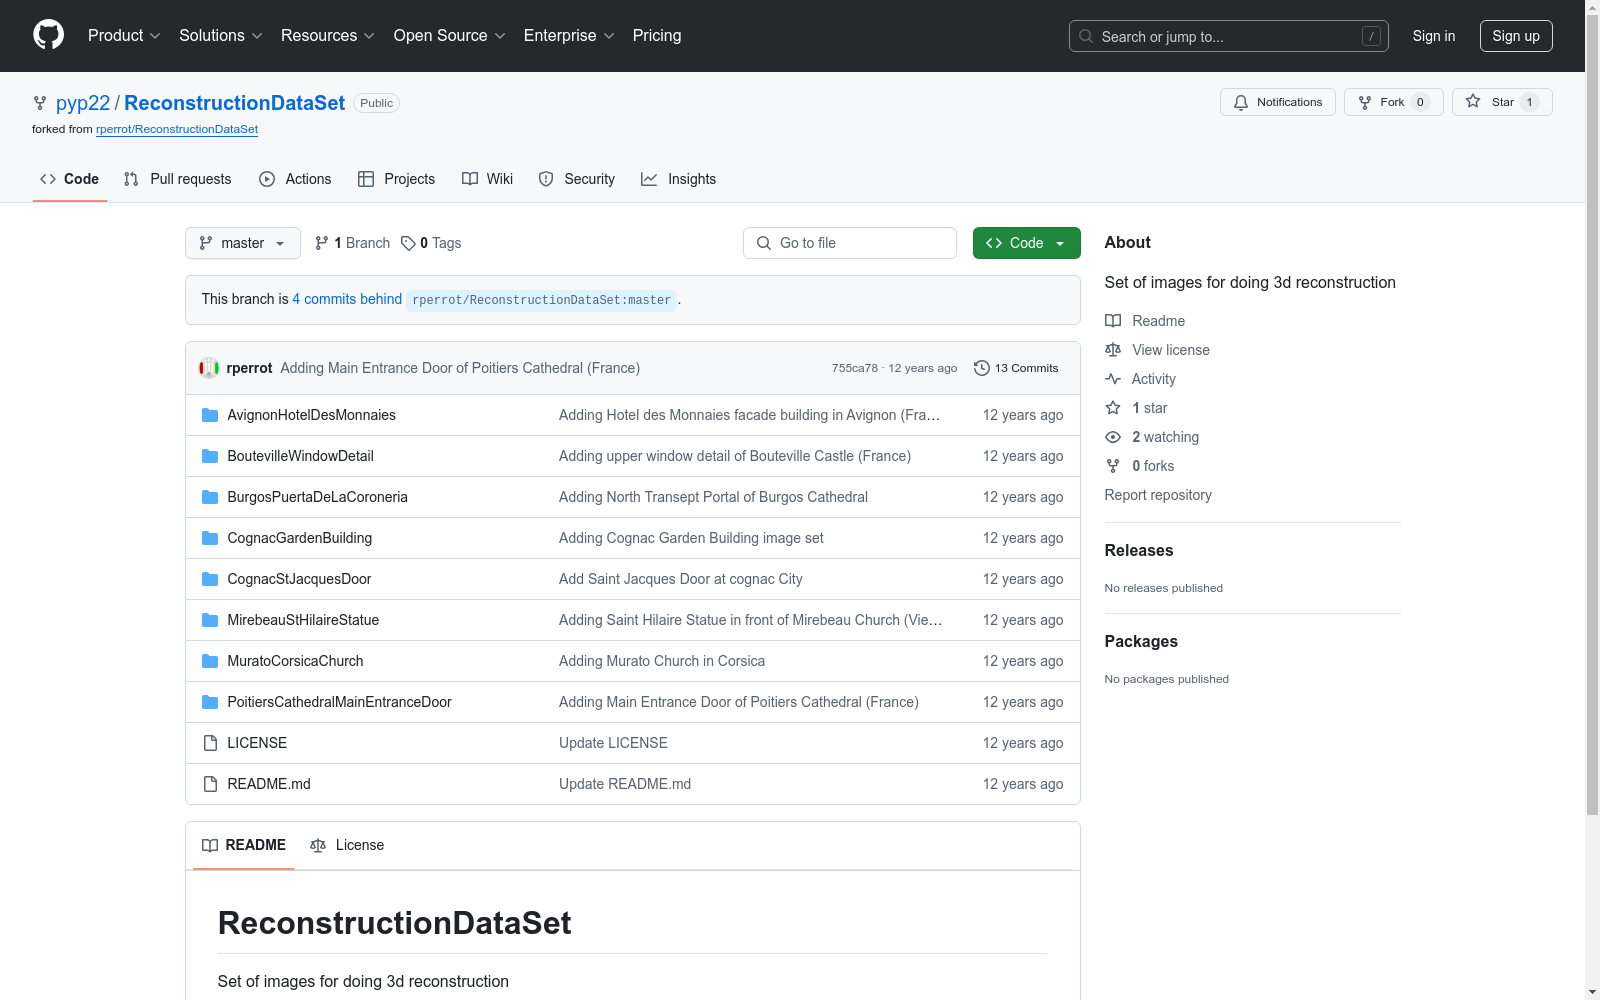Screen dimensions: 1600x1000
Task: Click the LICENSE file icon
Action: click(210, 743)
